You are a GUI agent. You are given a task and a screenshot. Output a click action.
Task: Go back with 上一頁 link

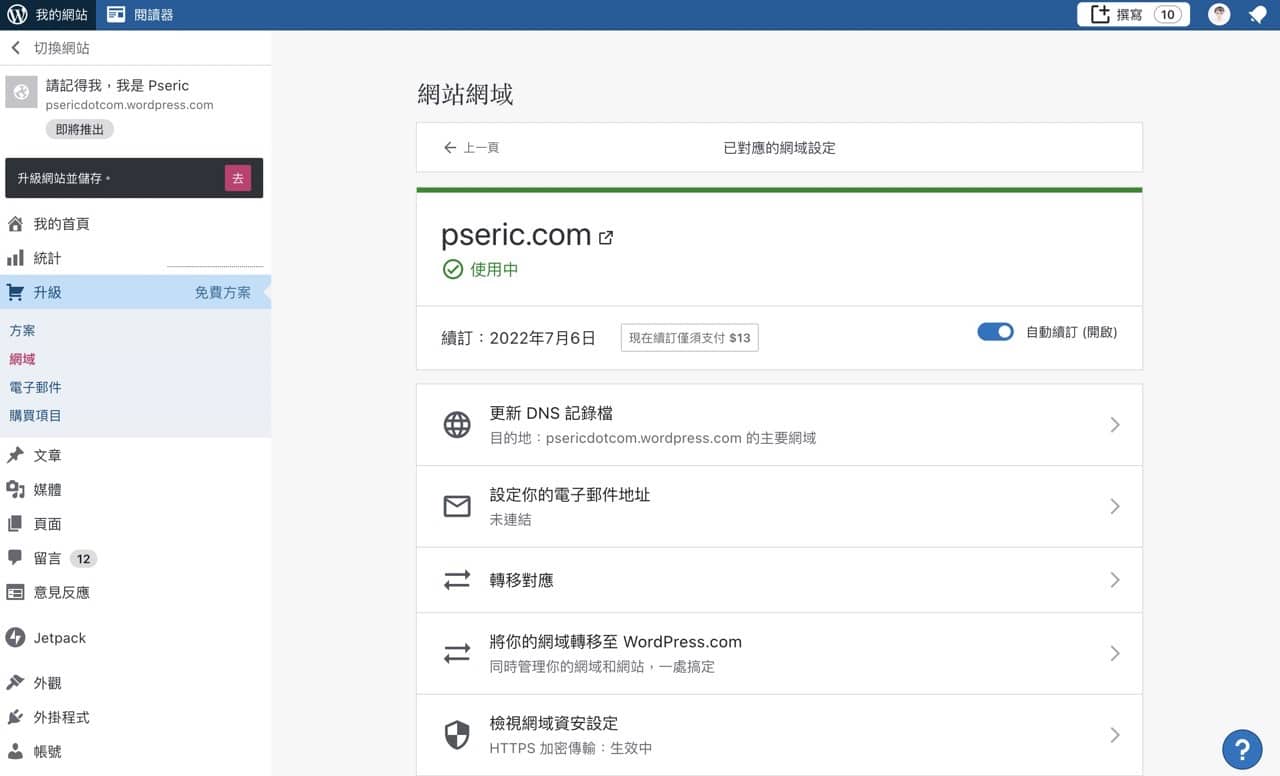tap(471, 148)
